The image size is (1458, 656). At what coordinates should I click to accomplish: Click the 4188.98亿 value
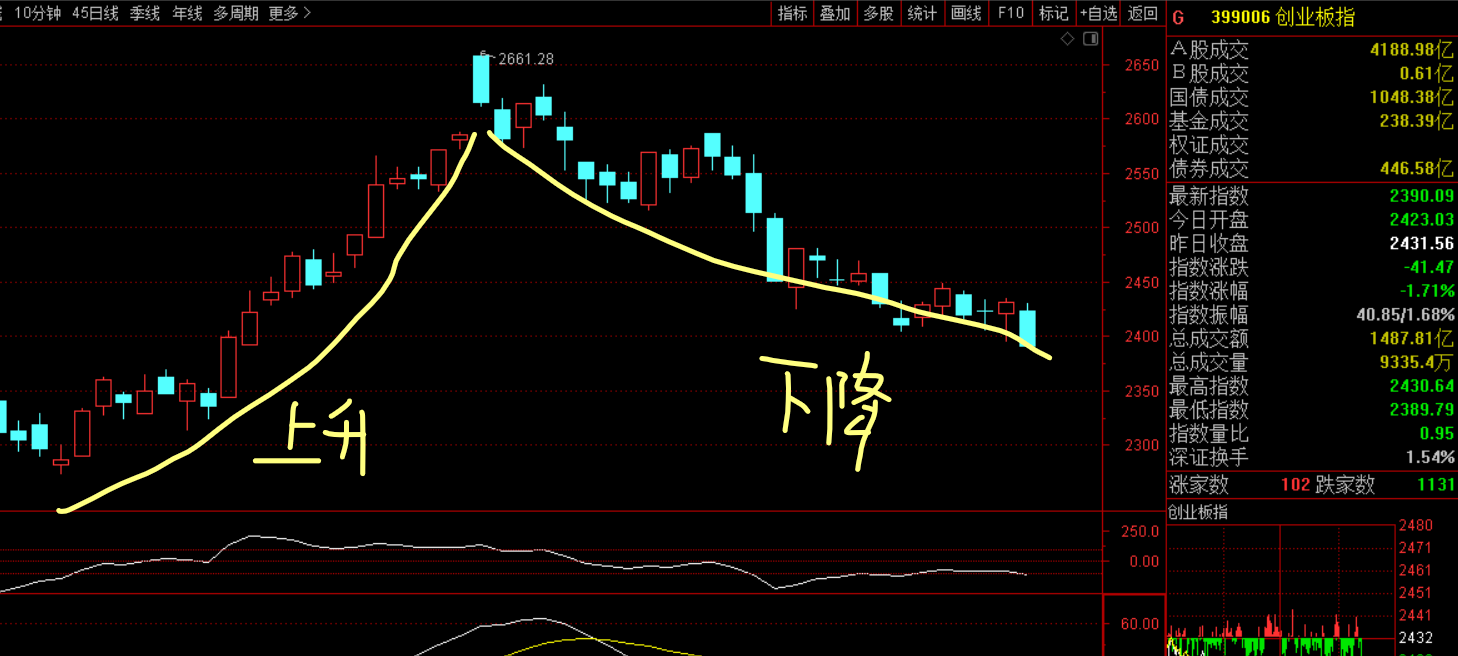(x=1412, y=49)
